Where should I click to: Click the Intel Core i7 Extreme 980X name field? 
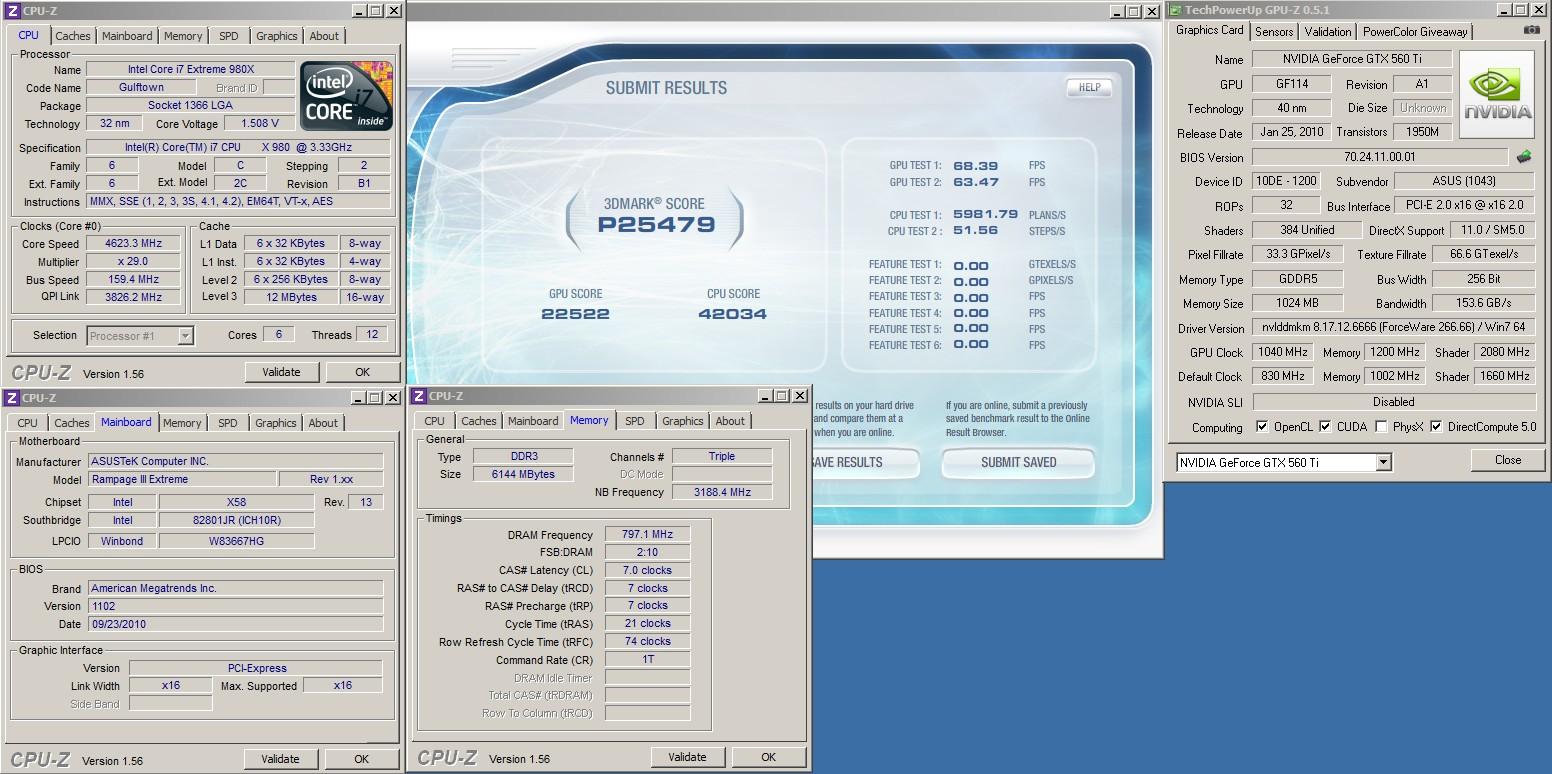(x=190, y=69)
